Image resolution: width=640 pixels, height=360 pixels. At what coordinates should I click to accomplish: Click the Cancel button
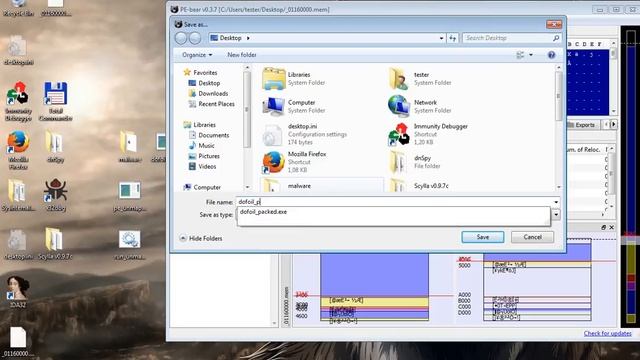[533, 237]
